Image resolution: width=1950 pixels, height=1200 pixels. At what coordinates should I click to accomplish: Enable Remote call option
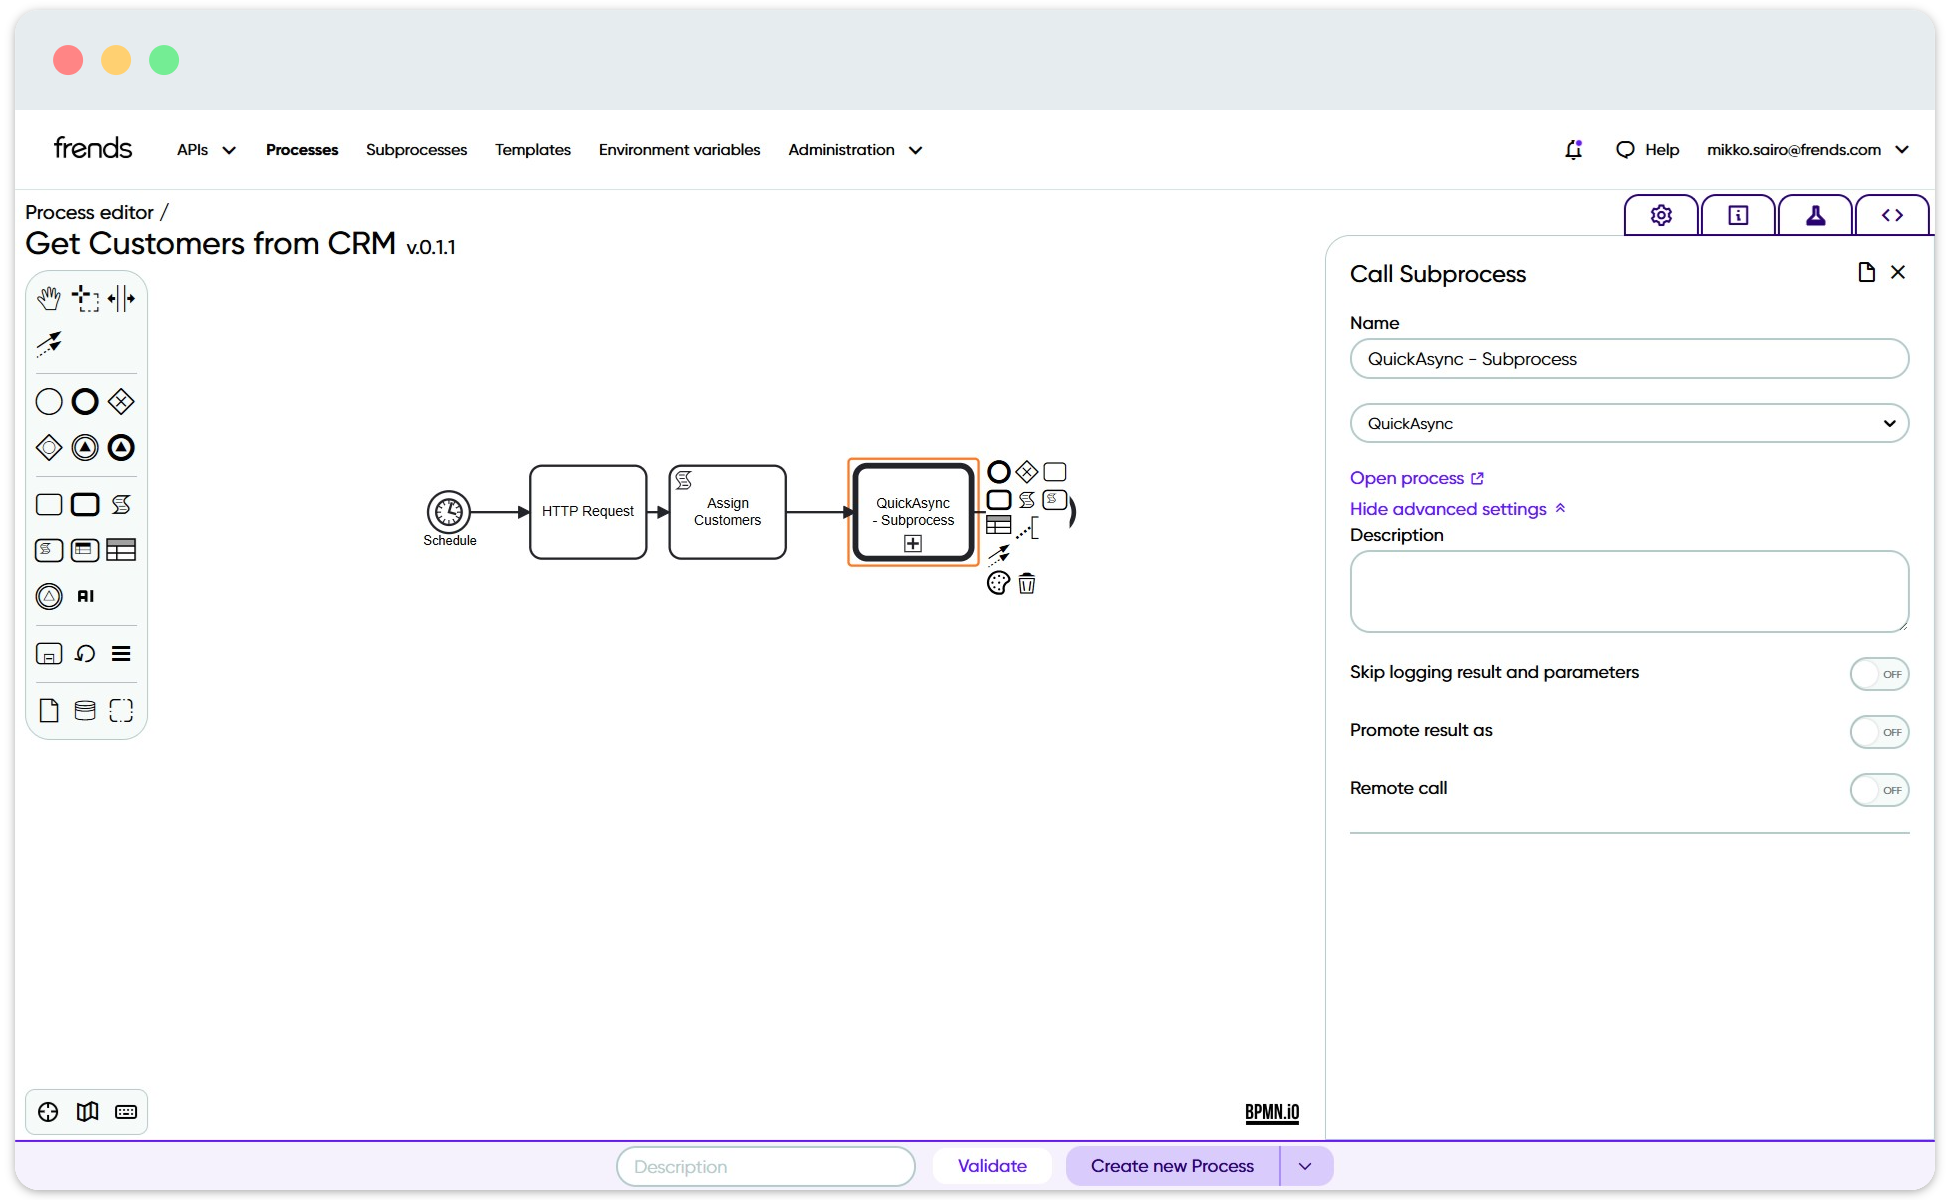pyautogui.click(x=1880, y=789)
